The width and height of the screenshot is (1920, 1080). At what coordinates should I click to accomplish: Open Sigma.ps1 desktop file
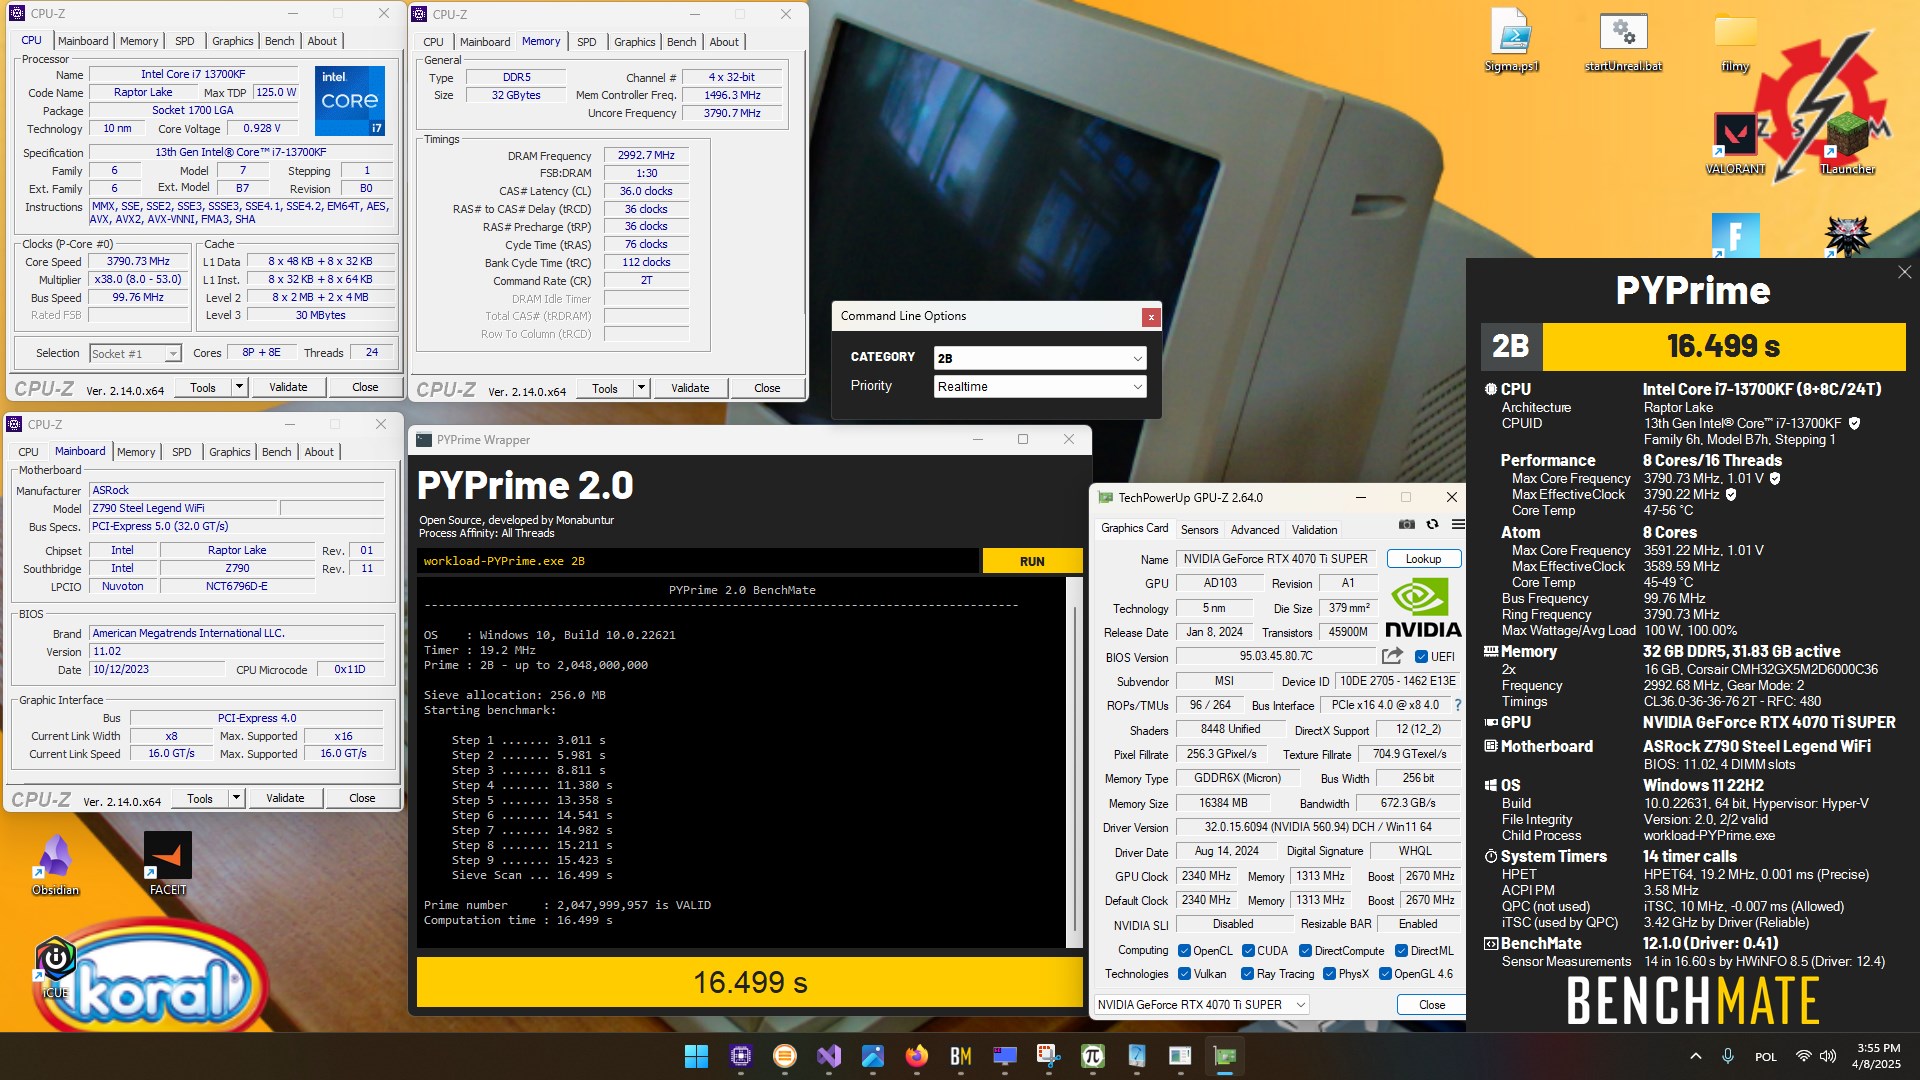[1511, 40]
